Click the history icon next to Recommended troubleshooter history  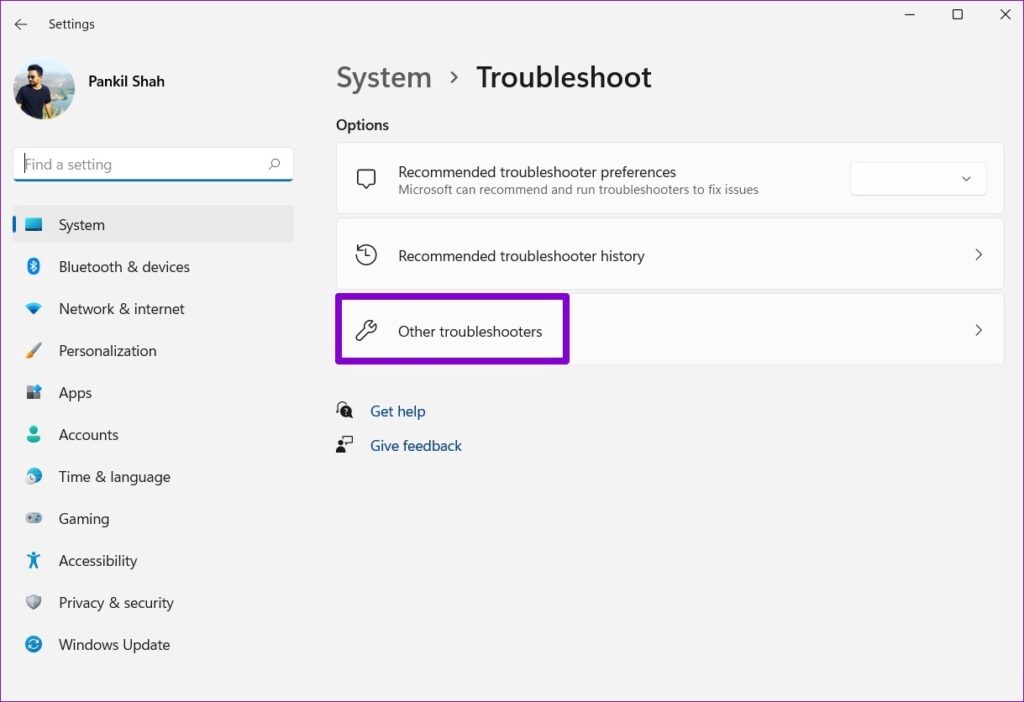pos(366,255)
